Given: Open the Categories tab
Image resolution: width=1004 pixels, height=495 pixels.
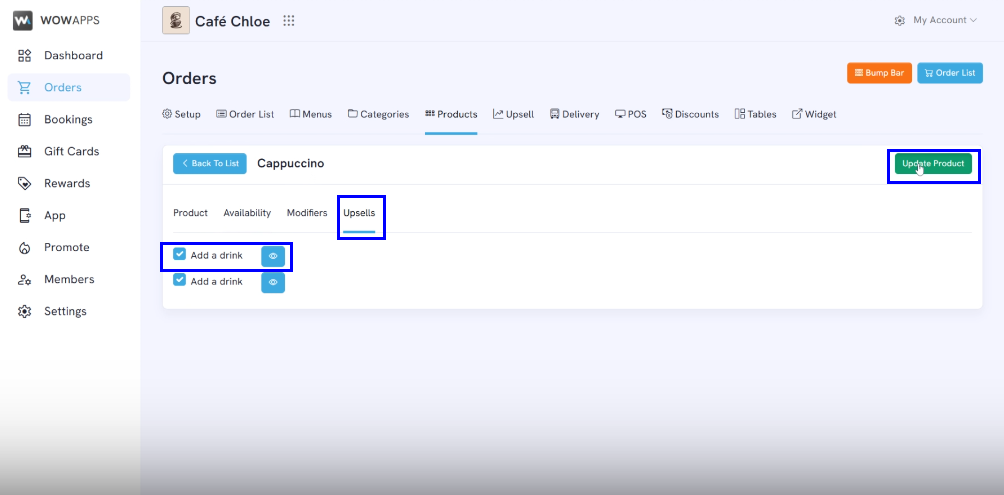Looking at the screenshot, I should click(x=378, y=114).
